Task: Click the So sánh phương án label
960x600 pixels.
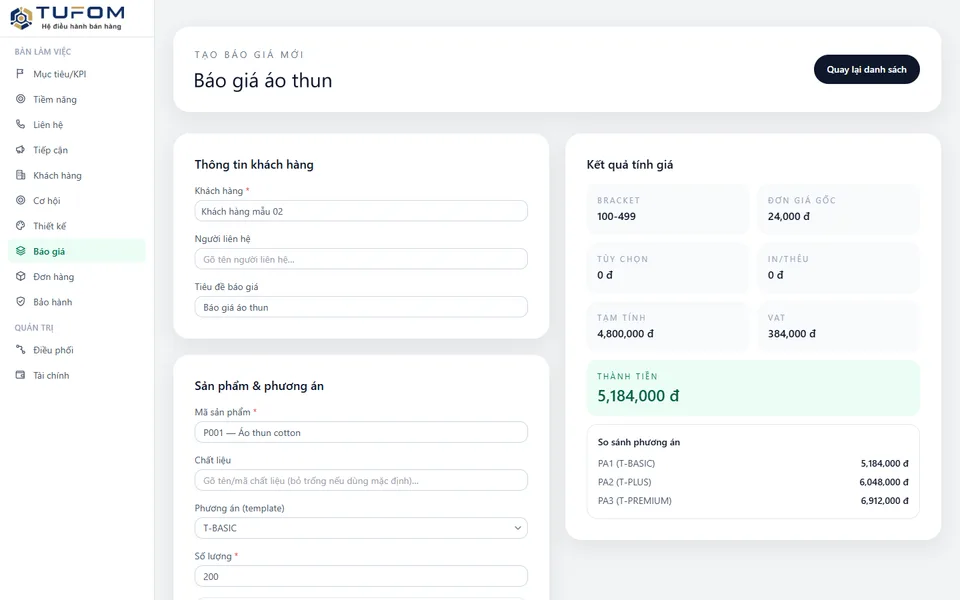Action: pyautogui.click(x=639, y=442)
